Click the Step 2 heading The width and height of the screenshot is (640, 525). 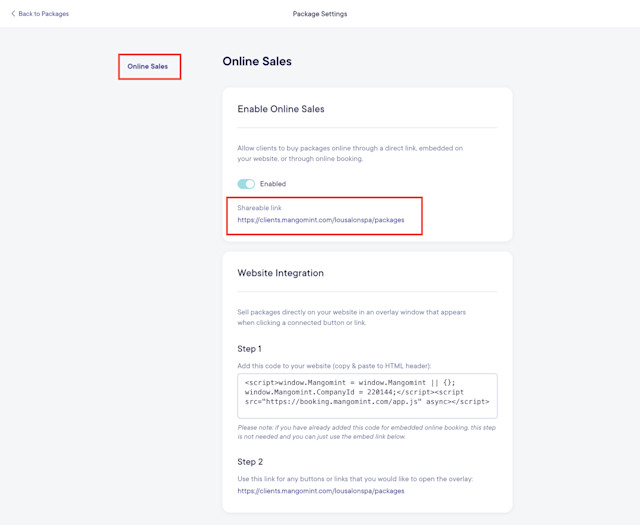tap(250, 462)
